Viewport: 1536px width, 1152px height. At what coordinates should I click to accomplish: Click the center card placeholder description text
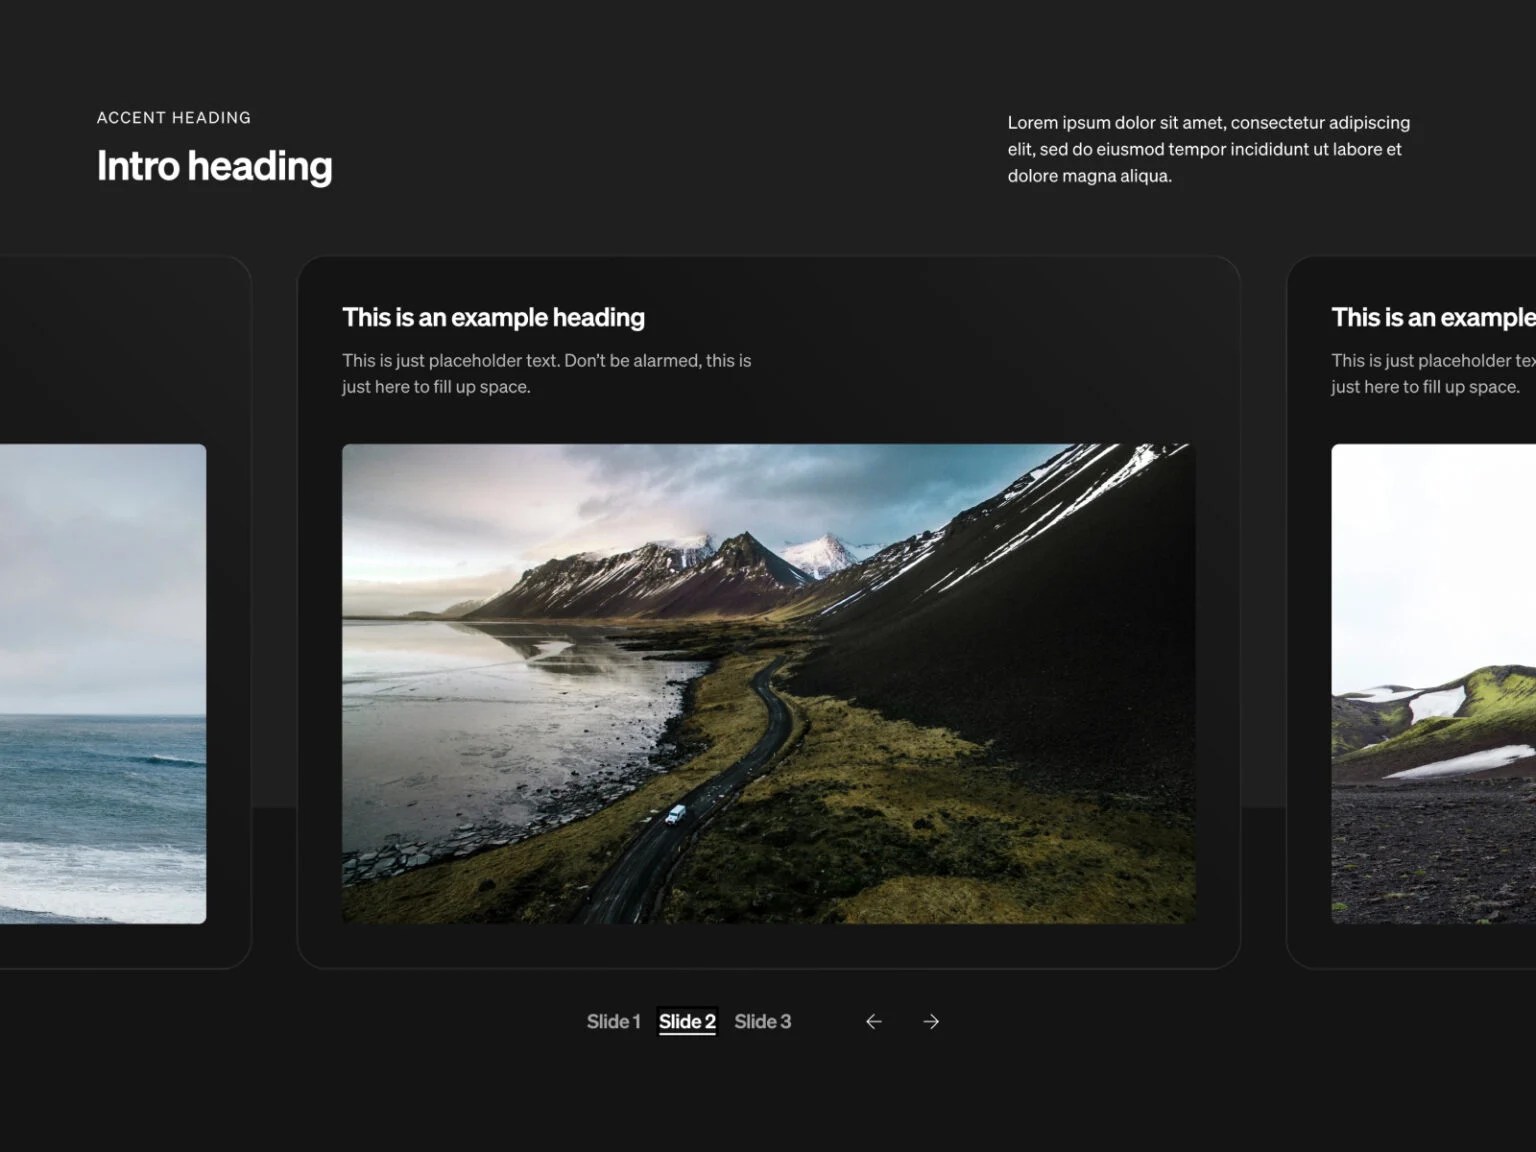(546, 373)
